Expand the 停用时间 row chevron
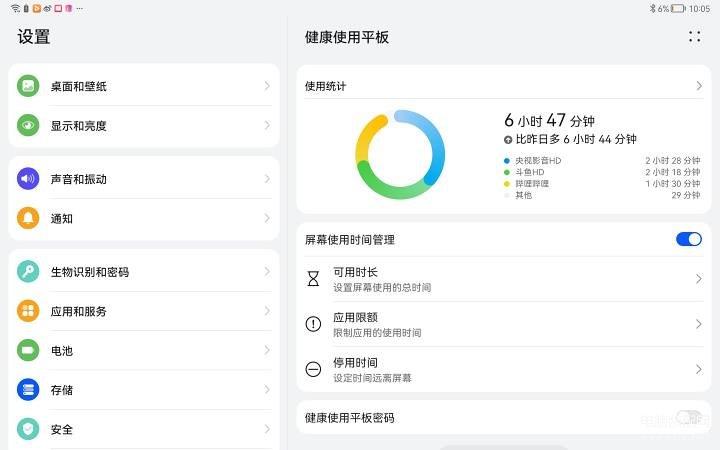Image resolution: width=720 pixels, height=450 pixels. [x=699, y=369]
